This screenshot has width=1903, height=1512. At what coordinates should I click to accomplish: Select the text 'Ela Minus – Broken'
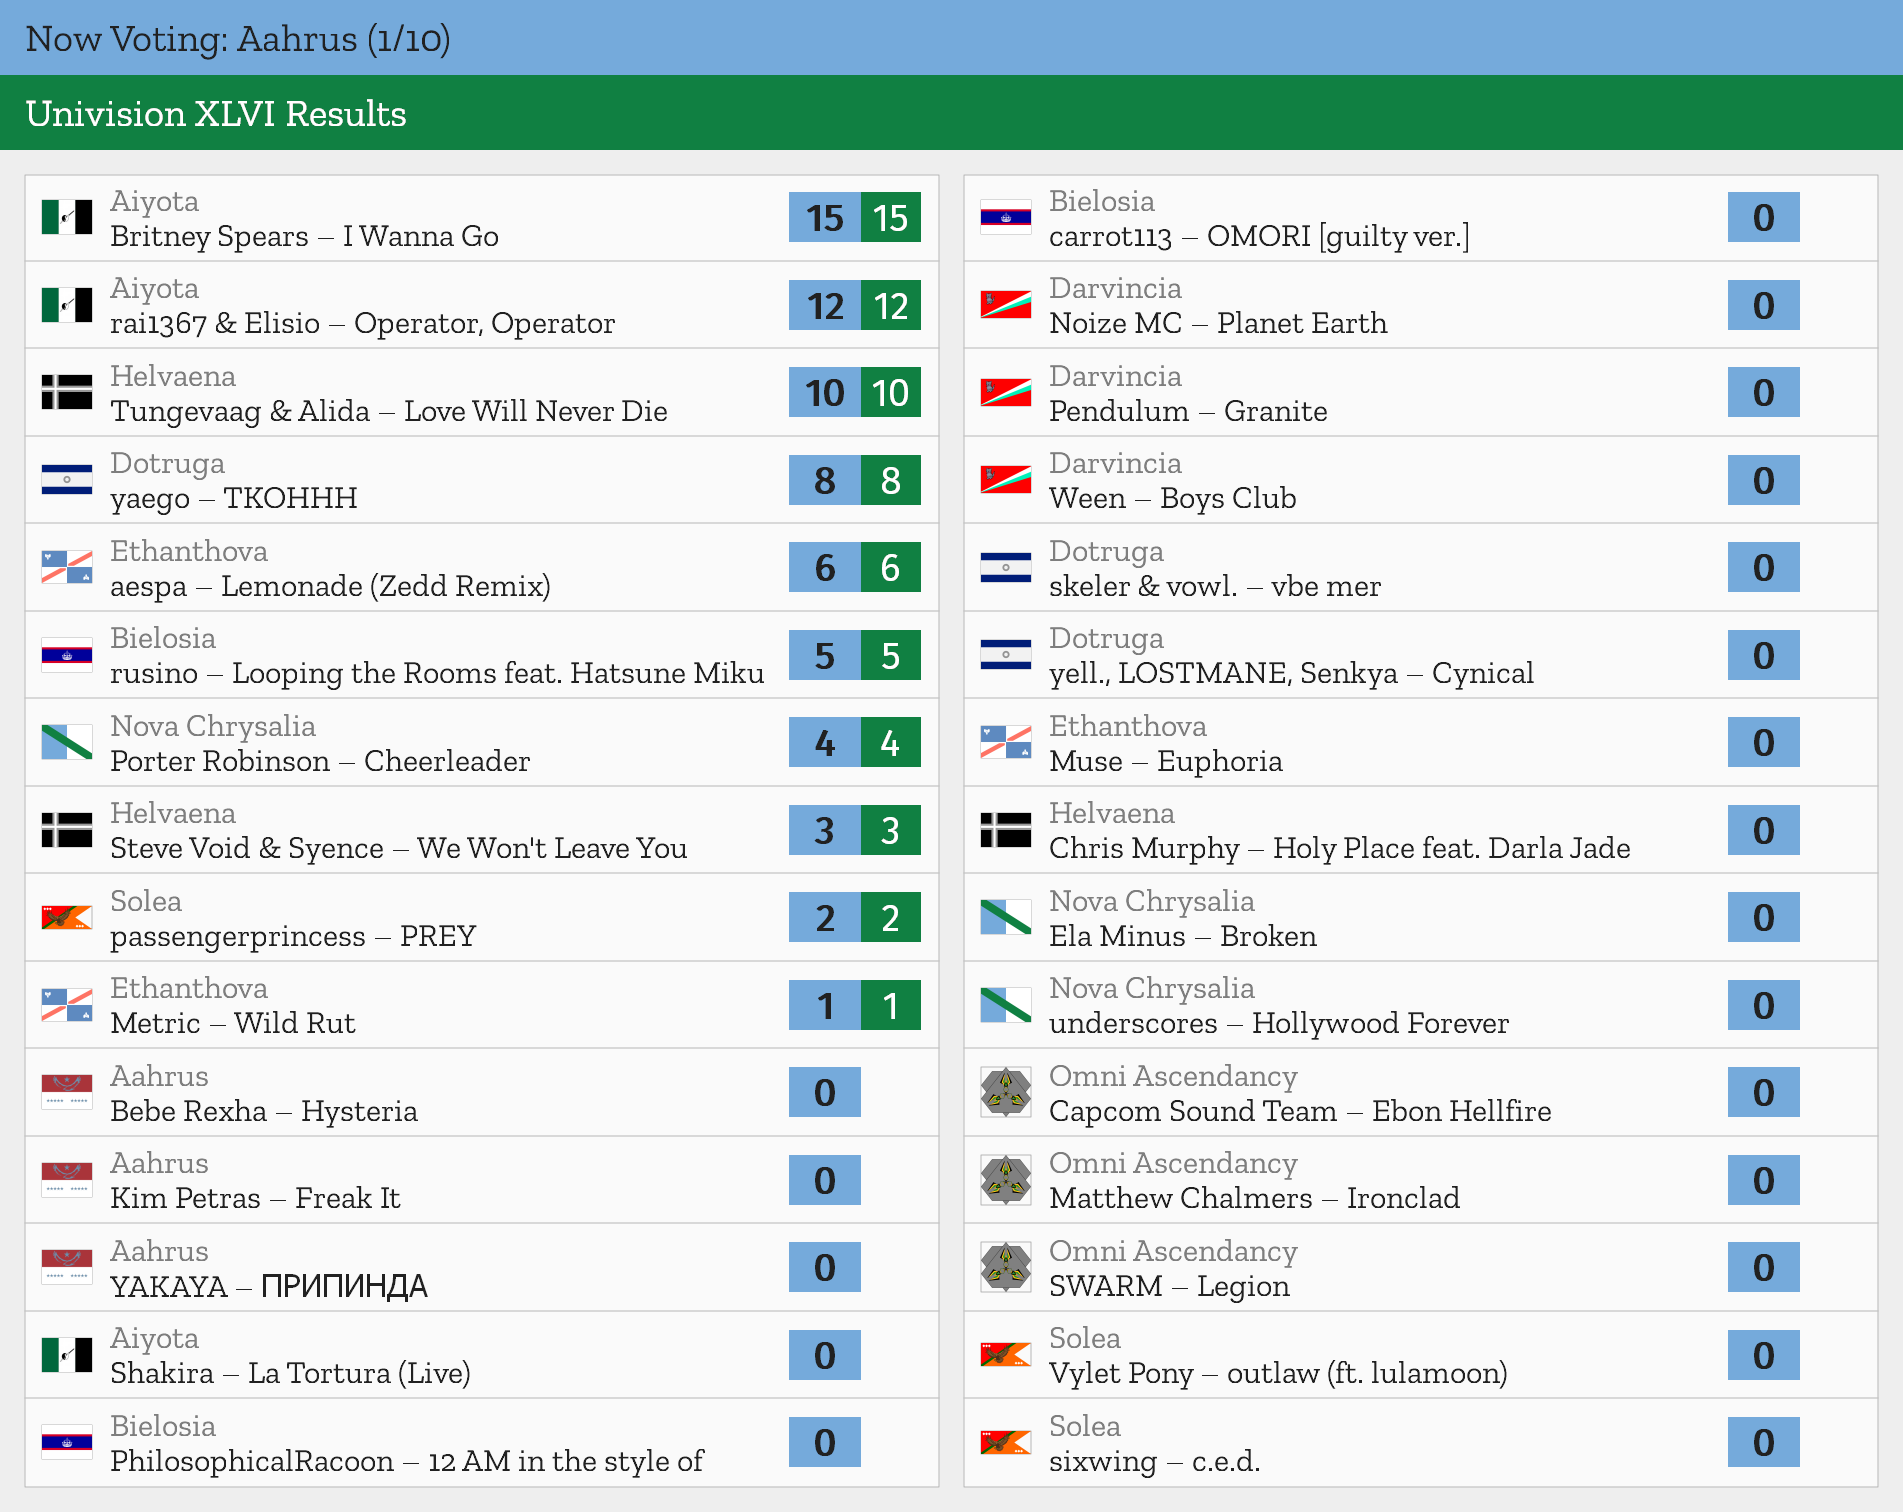click(1183, 936)
